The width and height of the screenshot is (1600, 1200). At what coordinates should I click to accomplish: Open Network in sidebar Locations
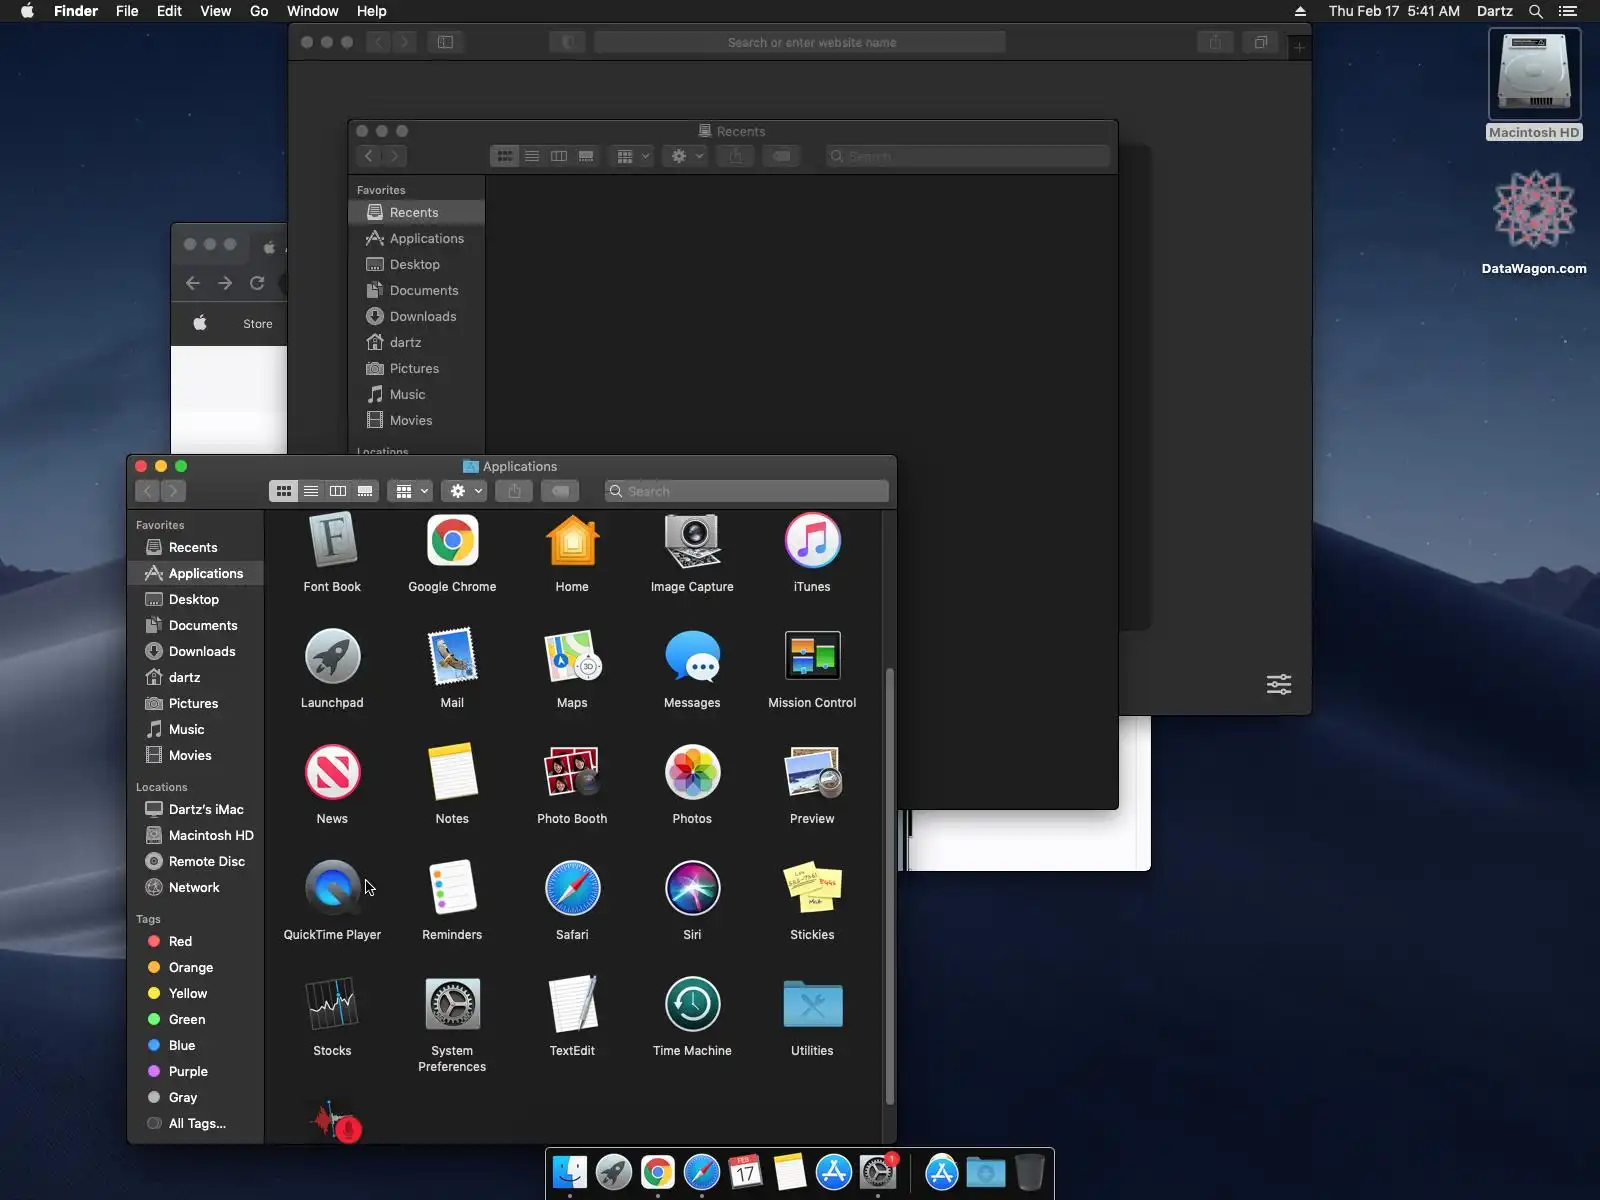(x=196, y=887)
